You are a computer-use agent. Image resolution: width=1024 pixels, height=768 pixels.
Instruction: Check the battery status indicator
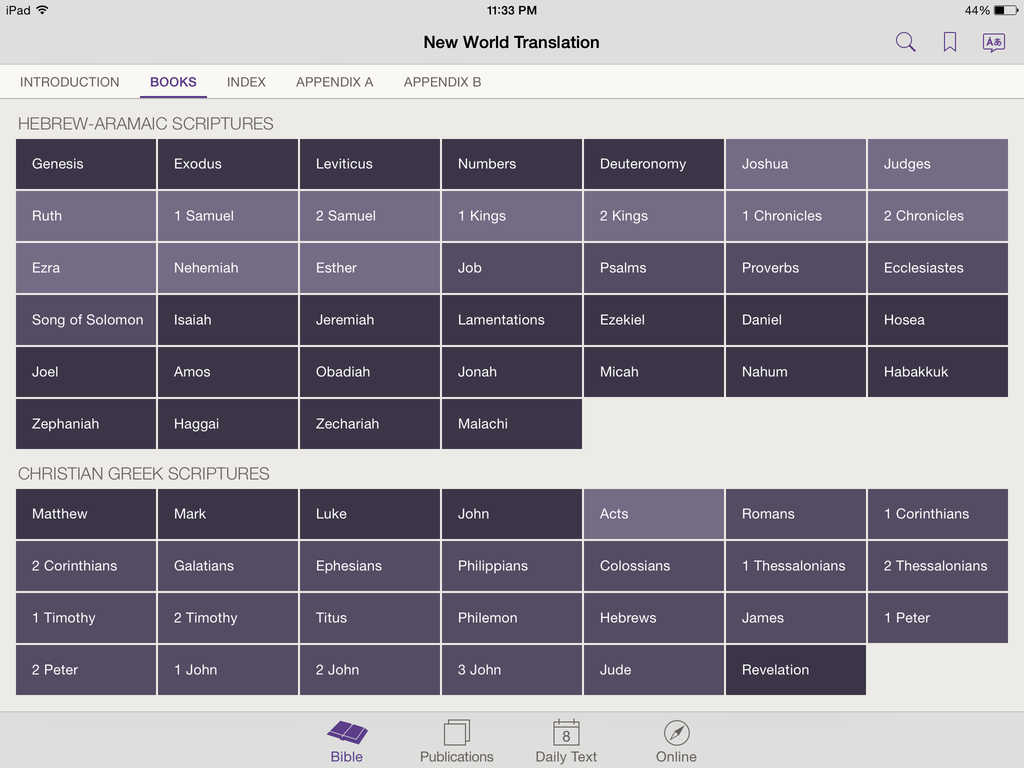[1006, 10]
